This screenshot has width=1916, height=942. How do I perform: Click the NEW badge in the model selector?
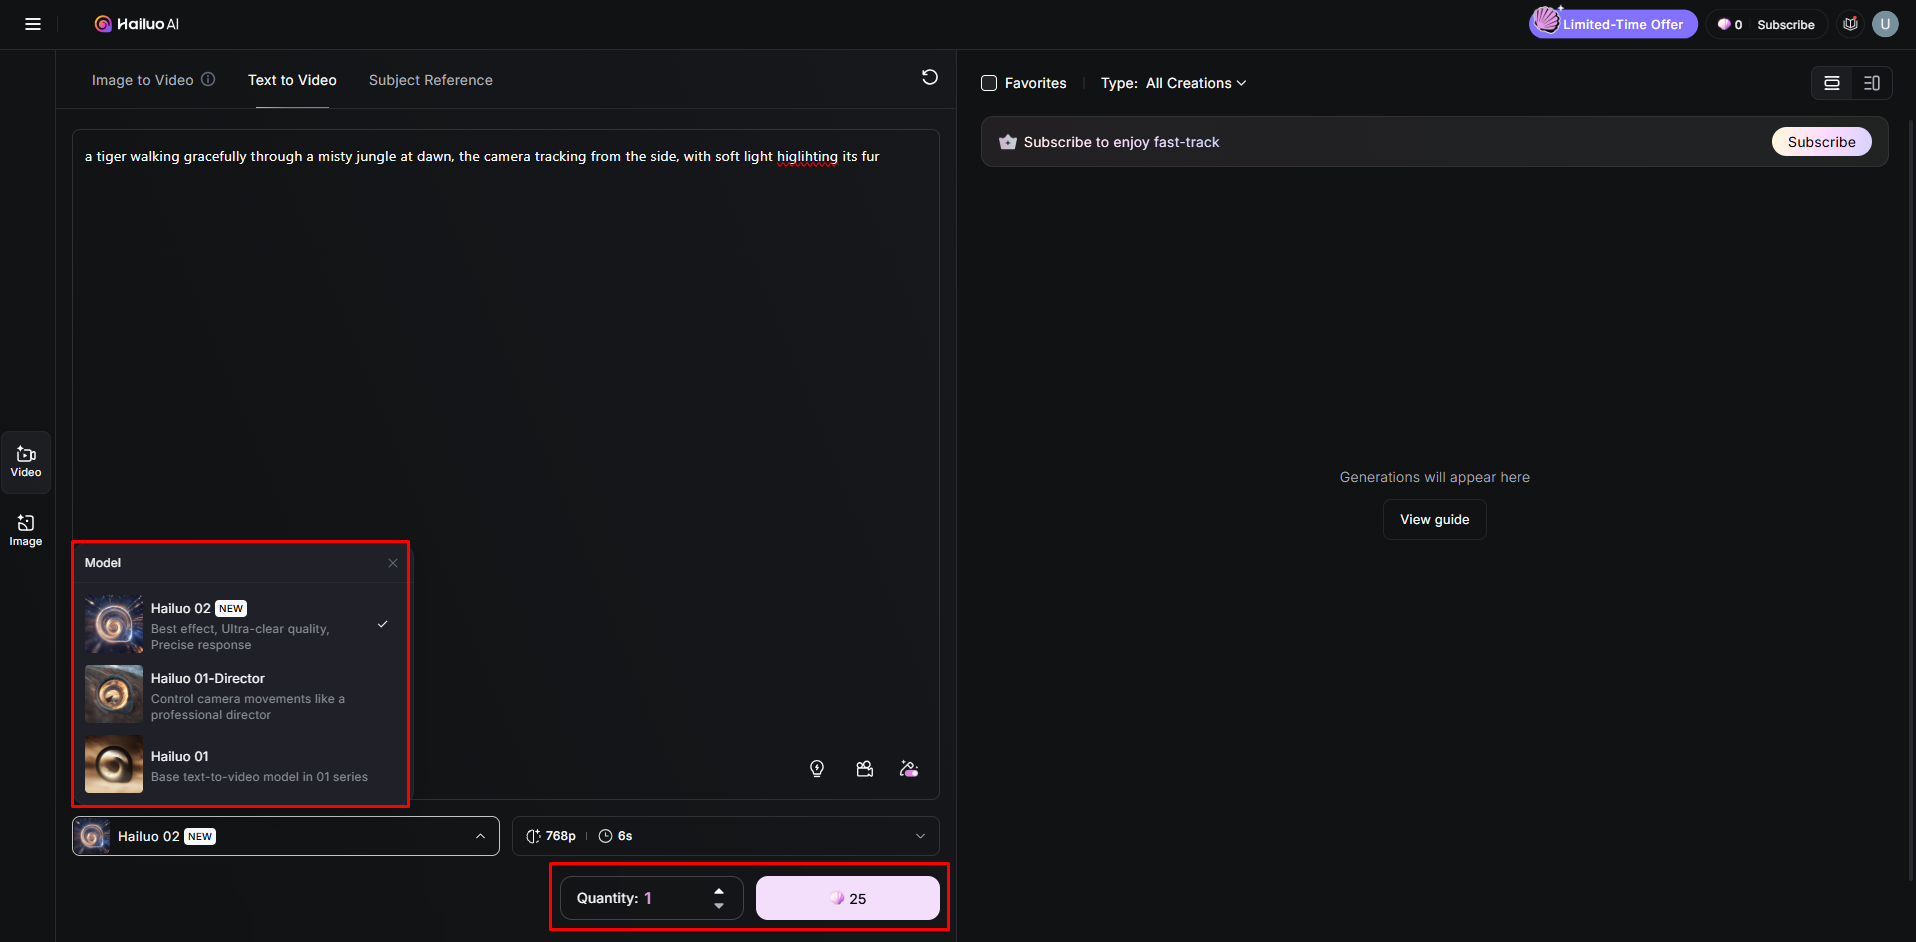pyautogui.click(x=200, y=837)
